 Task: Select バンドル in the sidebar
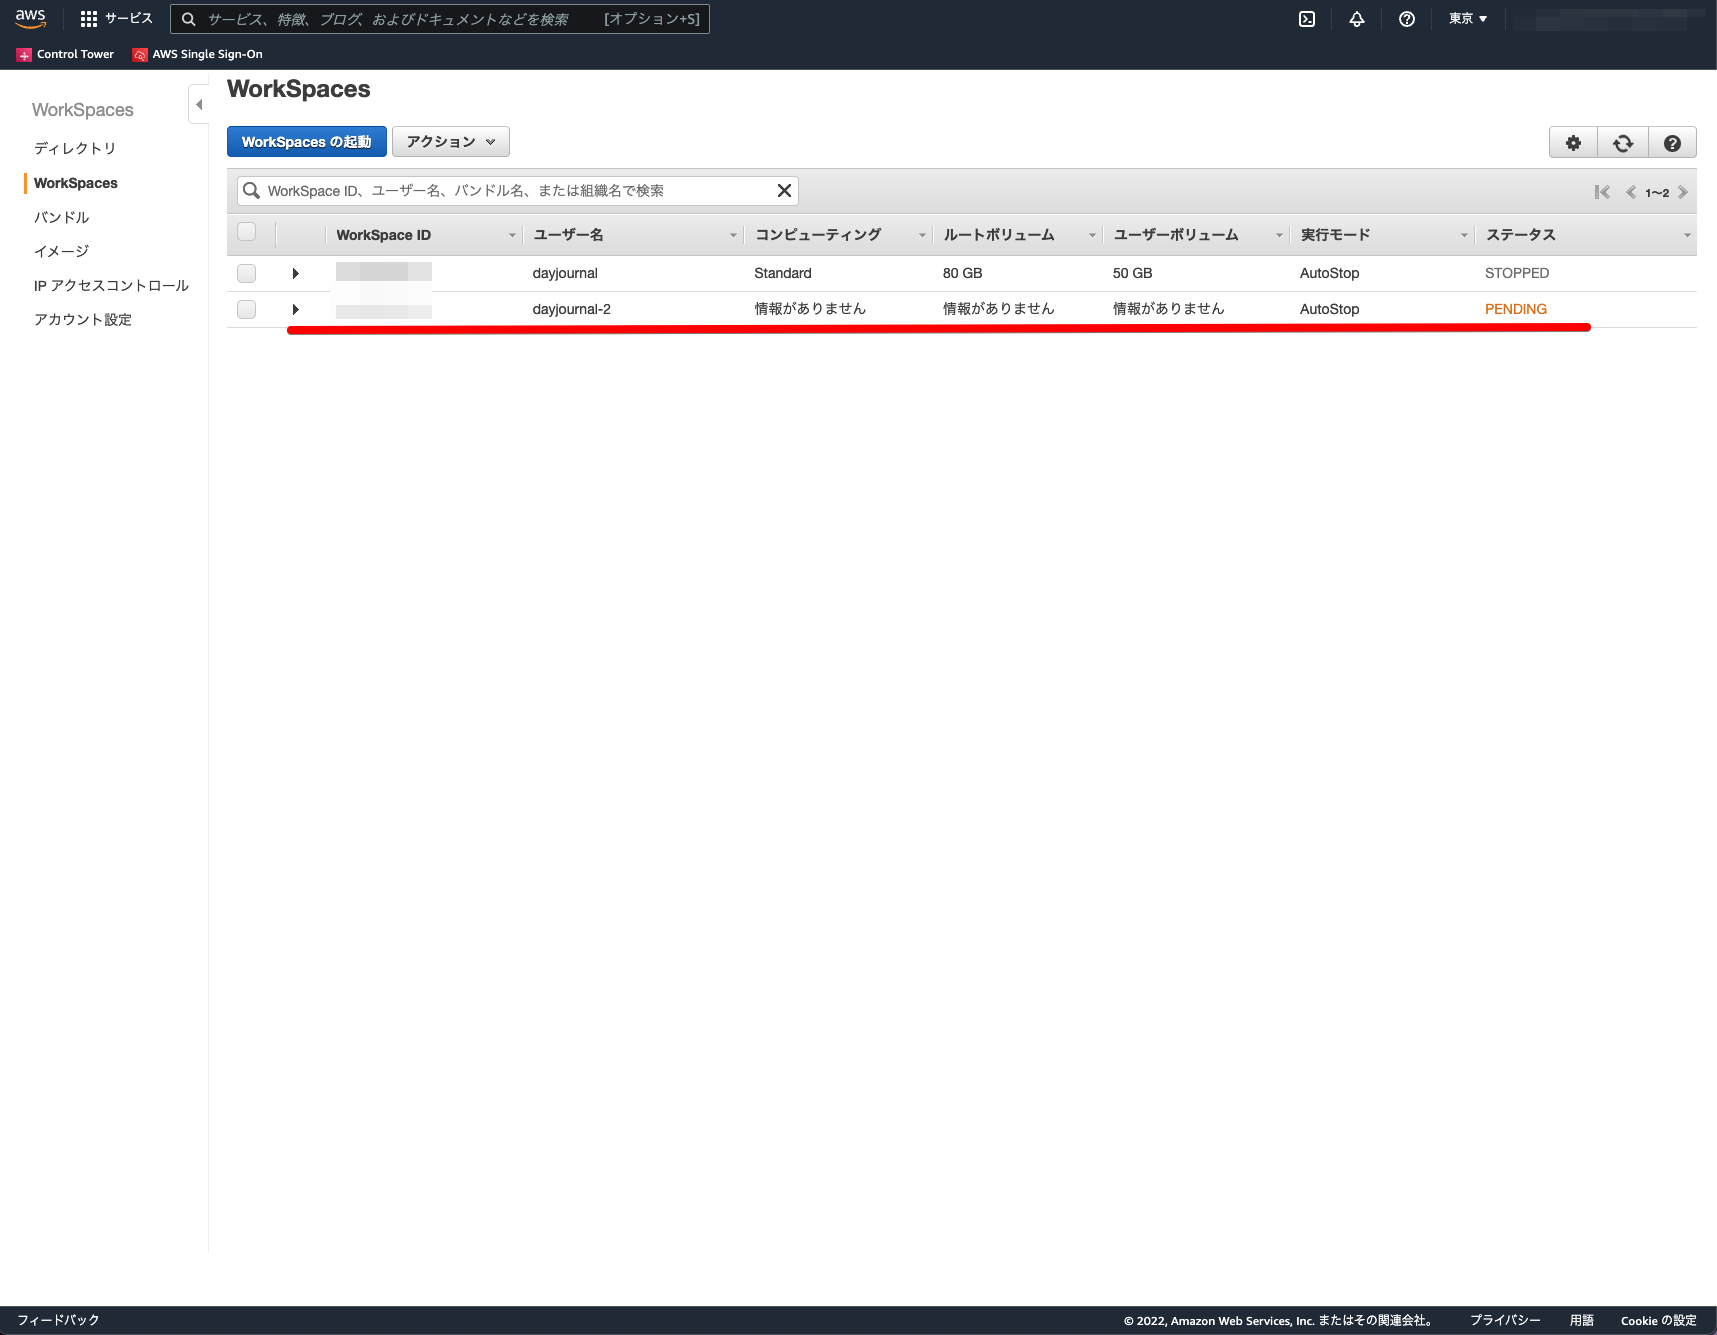pos(60,216)
